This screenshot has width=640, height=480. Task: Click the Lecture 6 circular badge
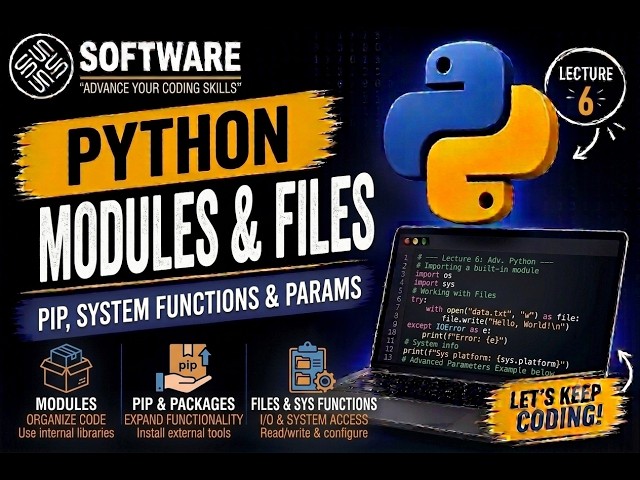pos(586,86)
